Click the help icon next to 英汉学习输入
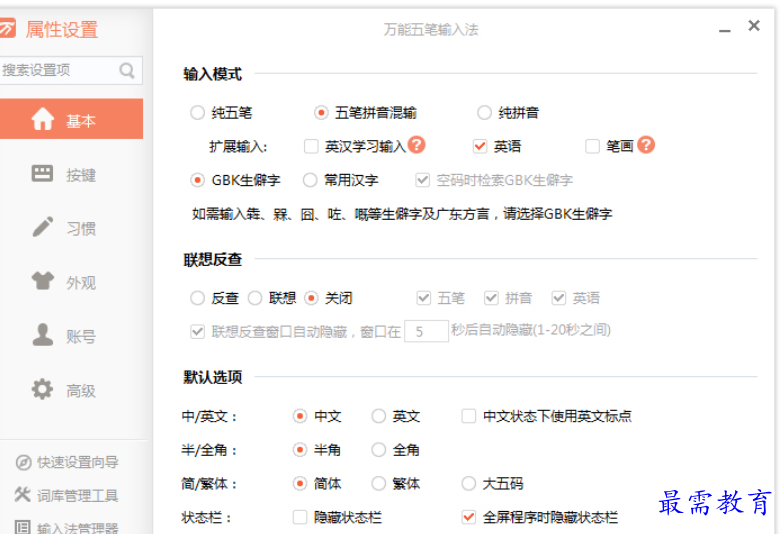This screenshot has width=780, height=534. (416, 145)
